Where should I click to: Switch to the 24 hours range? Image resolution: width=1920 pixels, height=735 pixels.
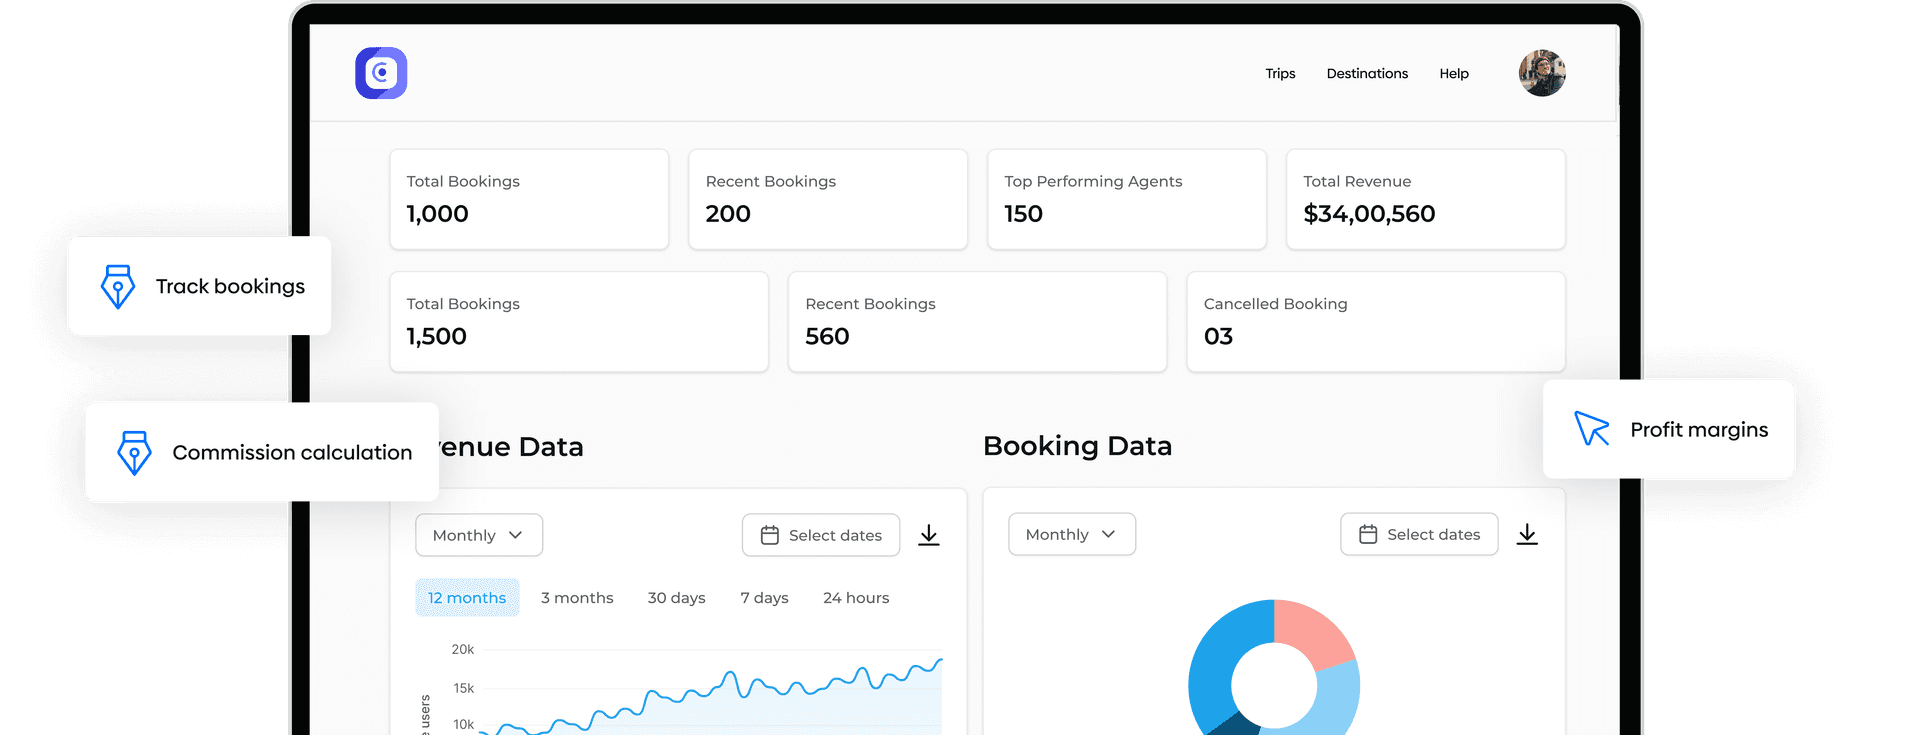click(856, 597)
